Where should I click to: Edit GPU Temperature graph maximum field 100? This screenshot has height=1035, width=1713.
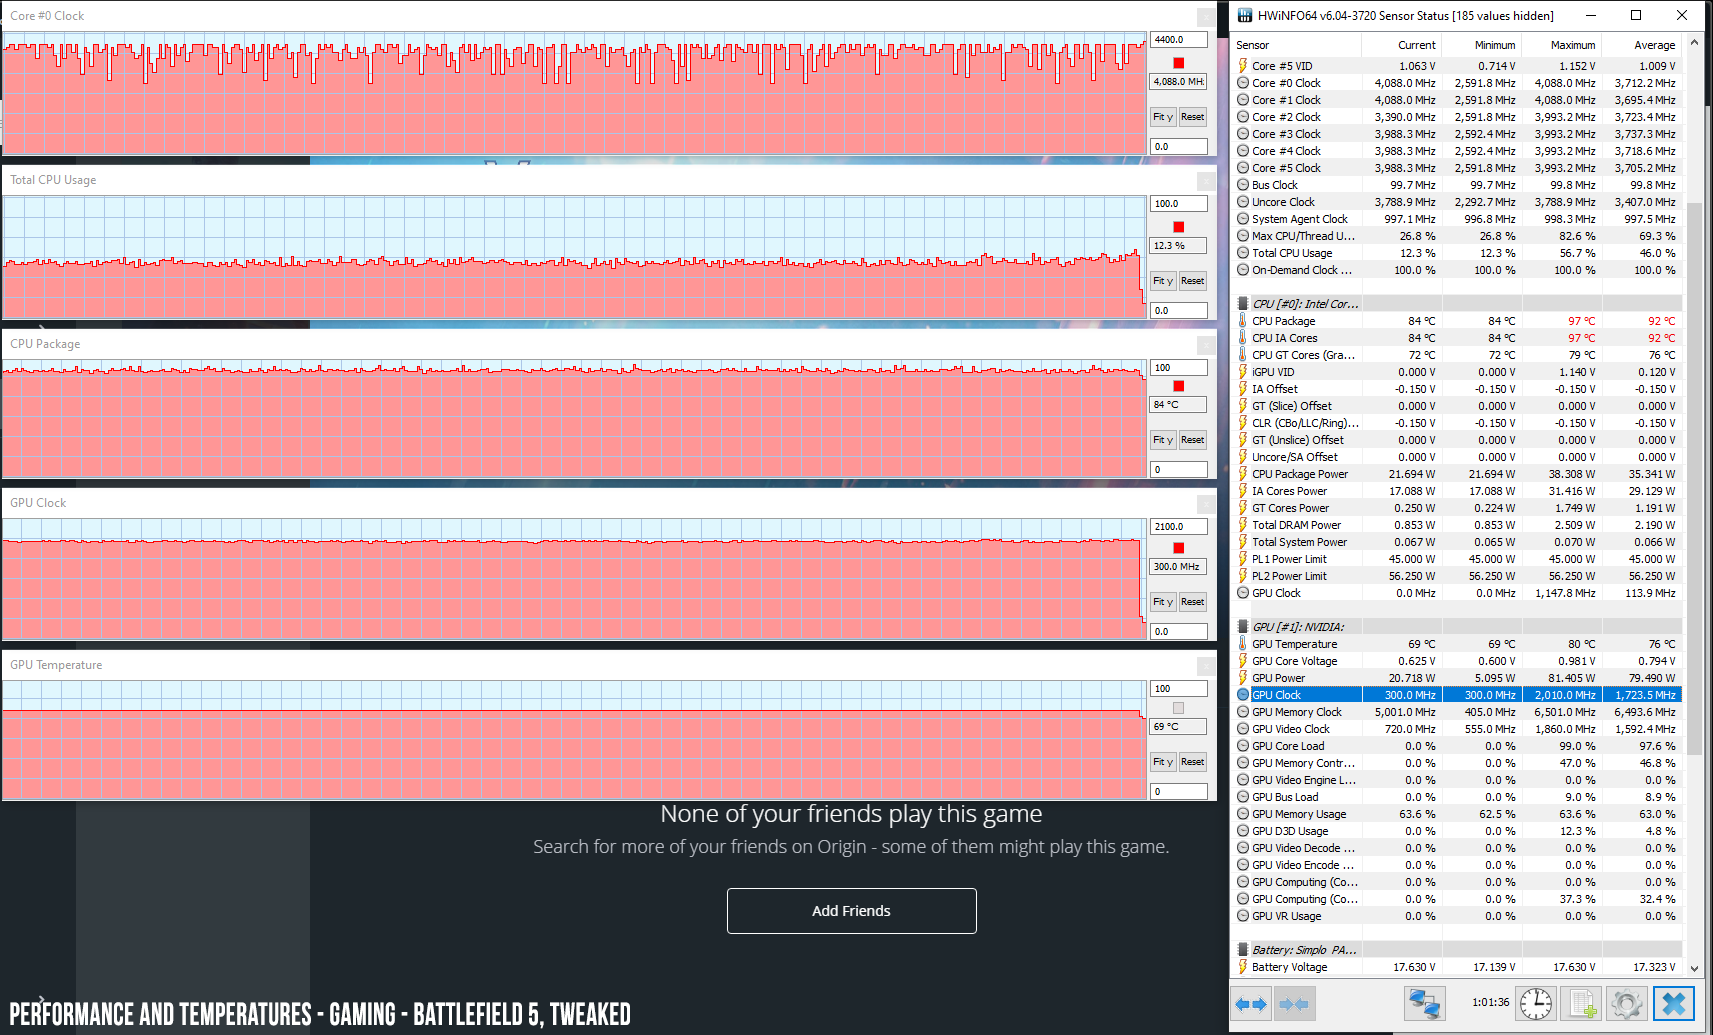pos(1178,689)
